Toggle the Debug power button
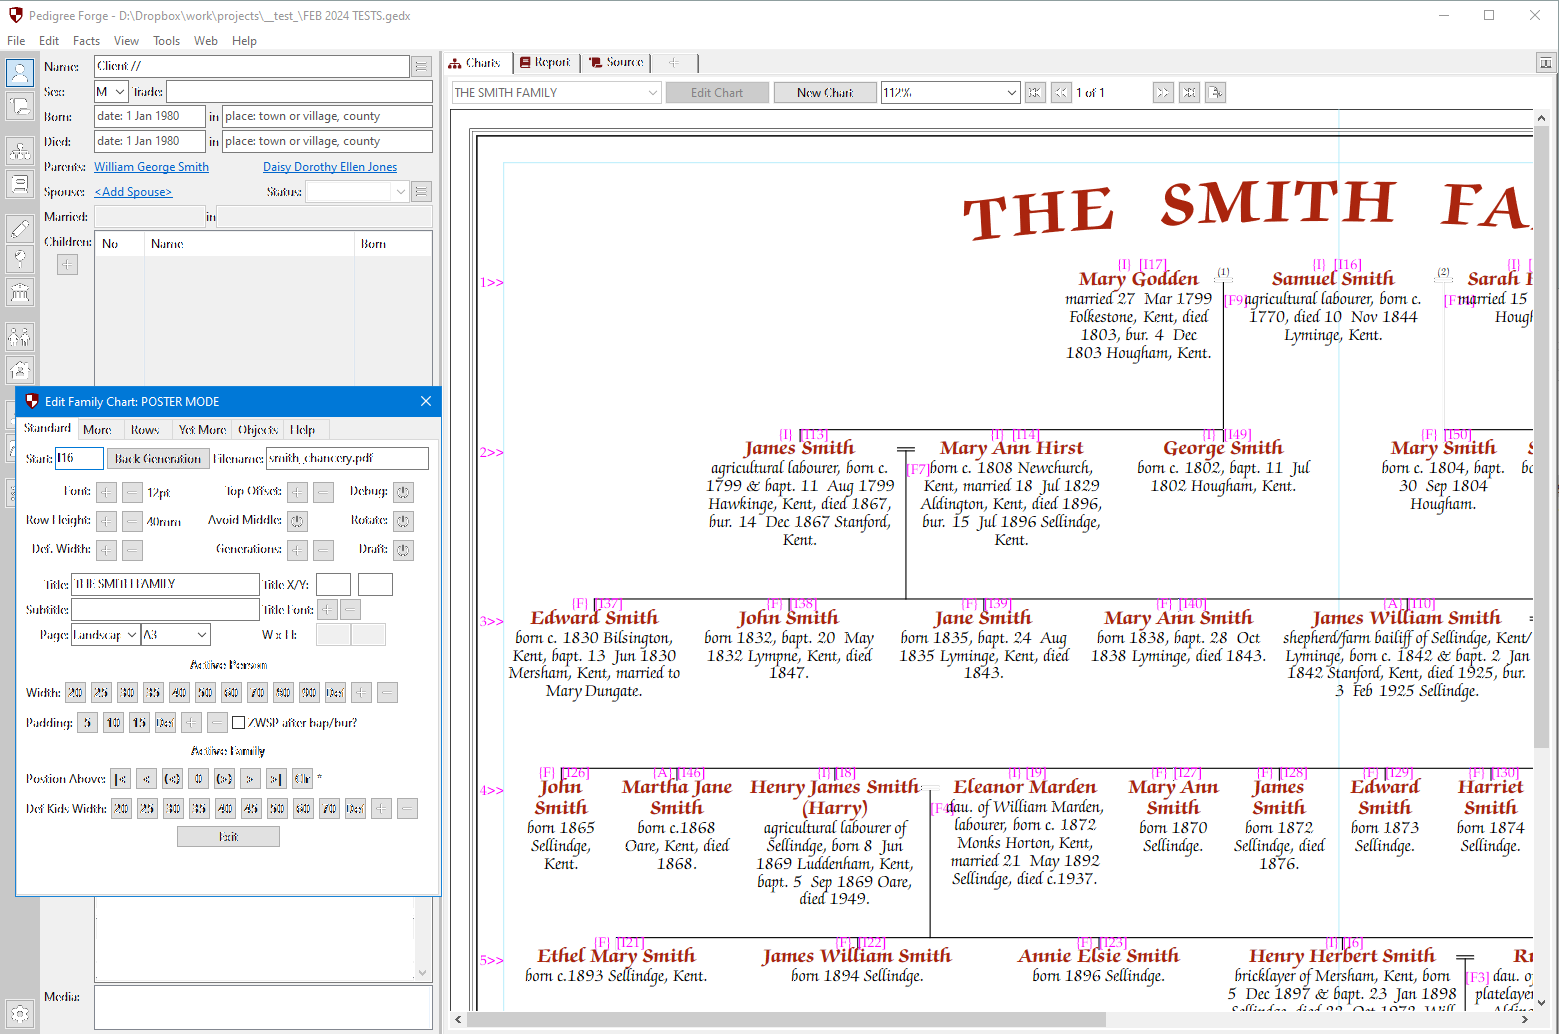Screen dimensions: 1559x1034 pyautogui.click(x=403, y=492)
